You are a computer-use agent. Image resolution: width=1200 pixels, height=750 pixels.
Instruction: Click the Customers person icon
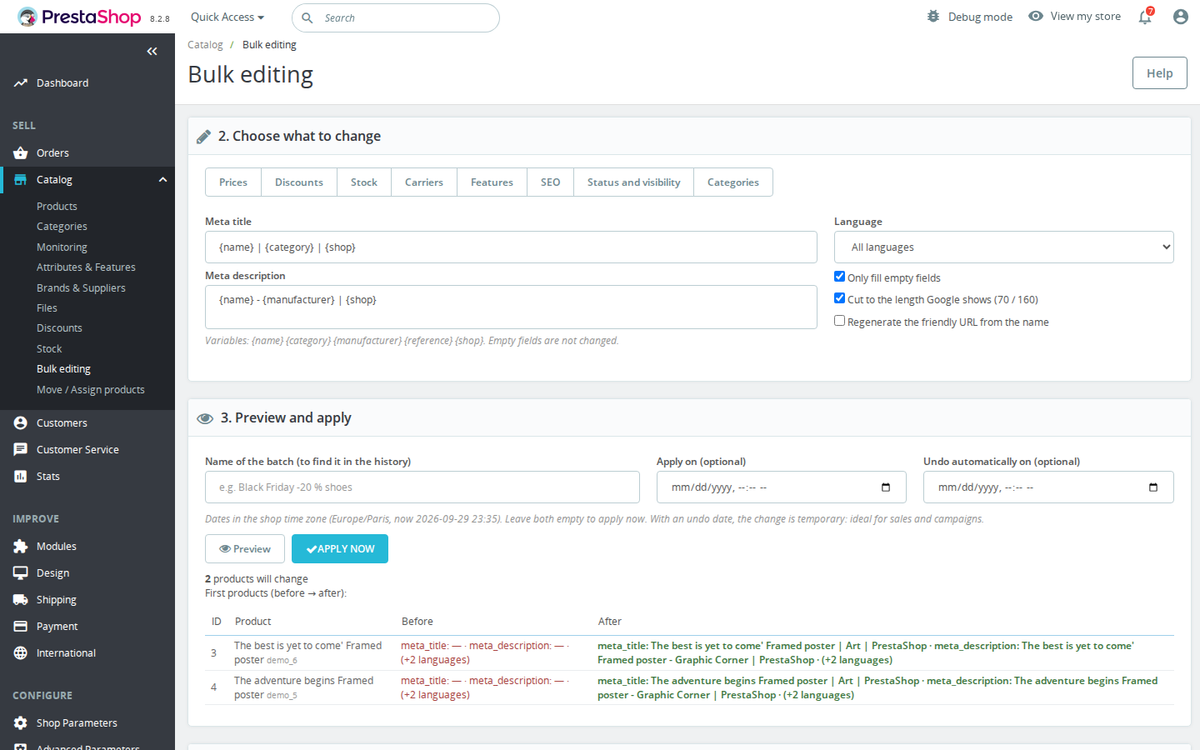tap(20, 423)
